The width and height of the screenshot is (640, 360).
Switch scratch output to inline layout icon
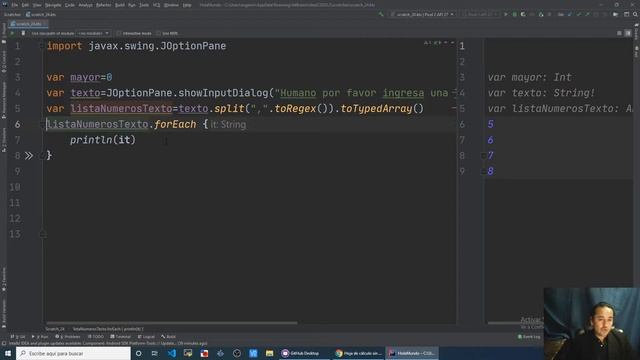click(x=619, y=33)
